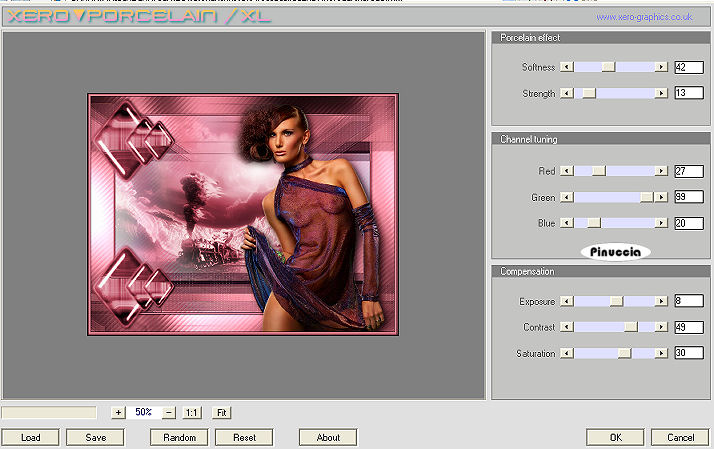Reset all sliders with Reset button
Screen dimensions: 714x449
(x=245, y=438)
